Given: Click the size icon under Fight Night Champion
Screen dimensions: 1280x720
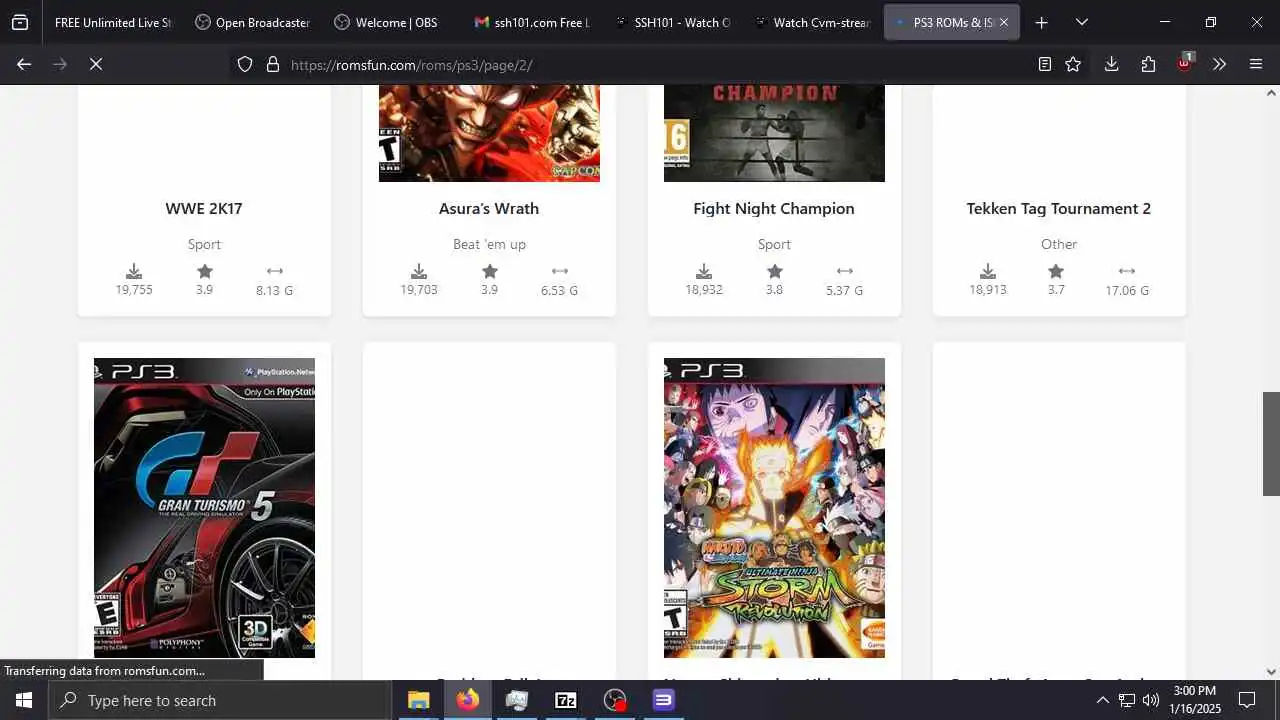Looking at the screenshot, I should click(x=845, y=271).
